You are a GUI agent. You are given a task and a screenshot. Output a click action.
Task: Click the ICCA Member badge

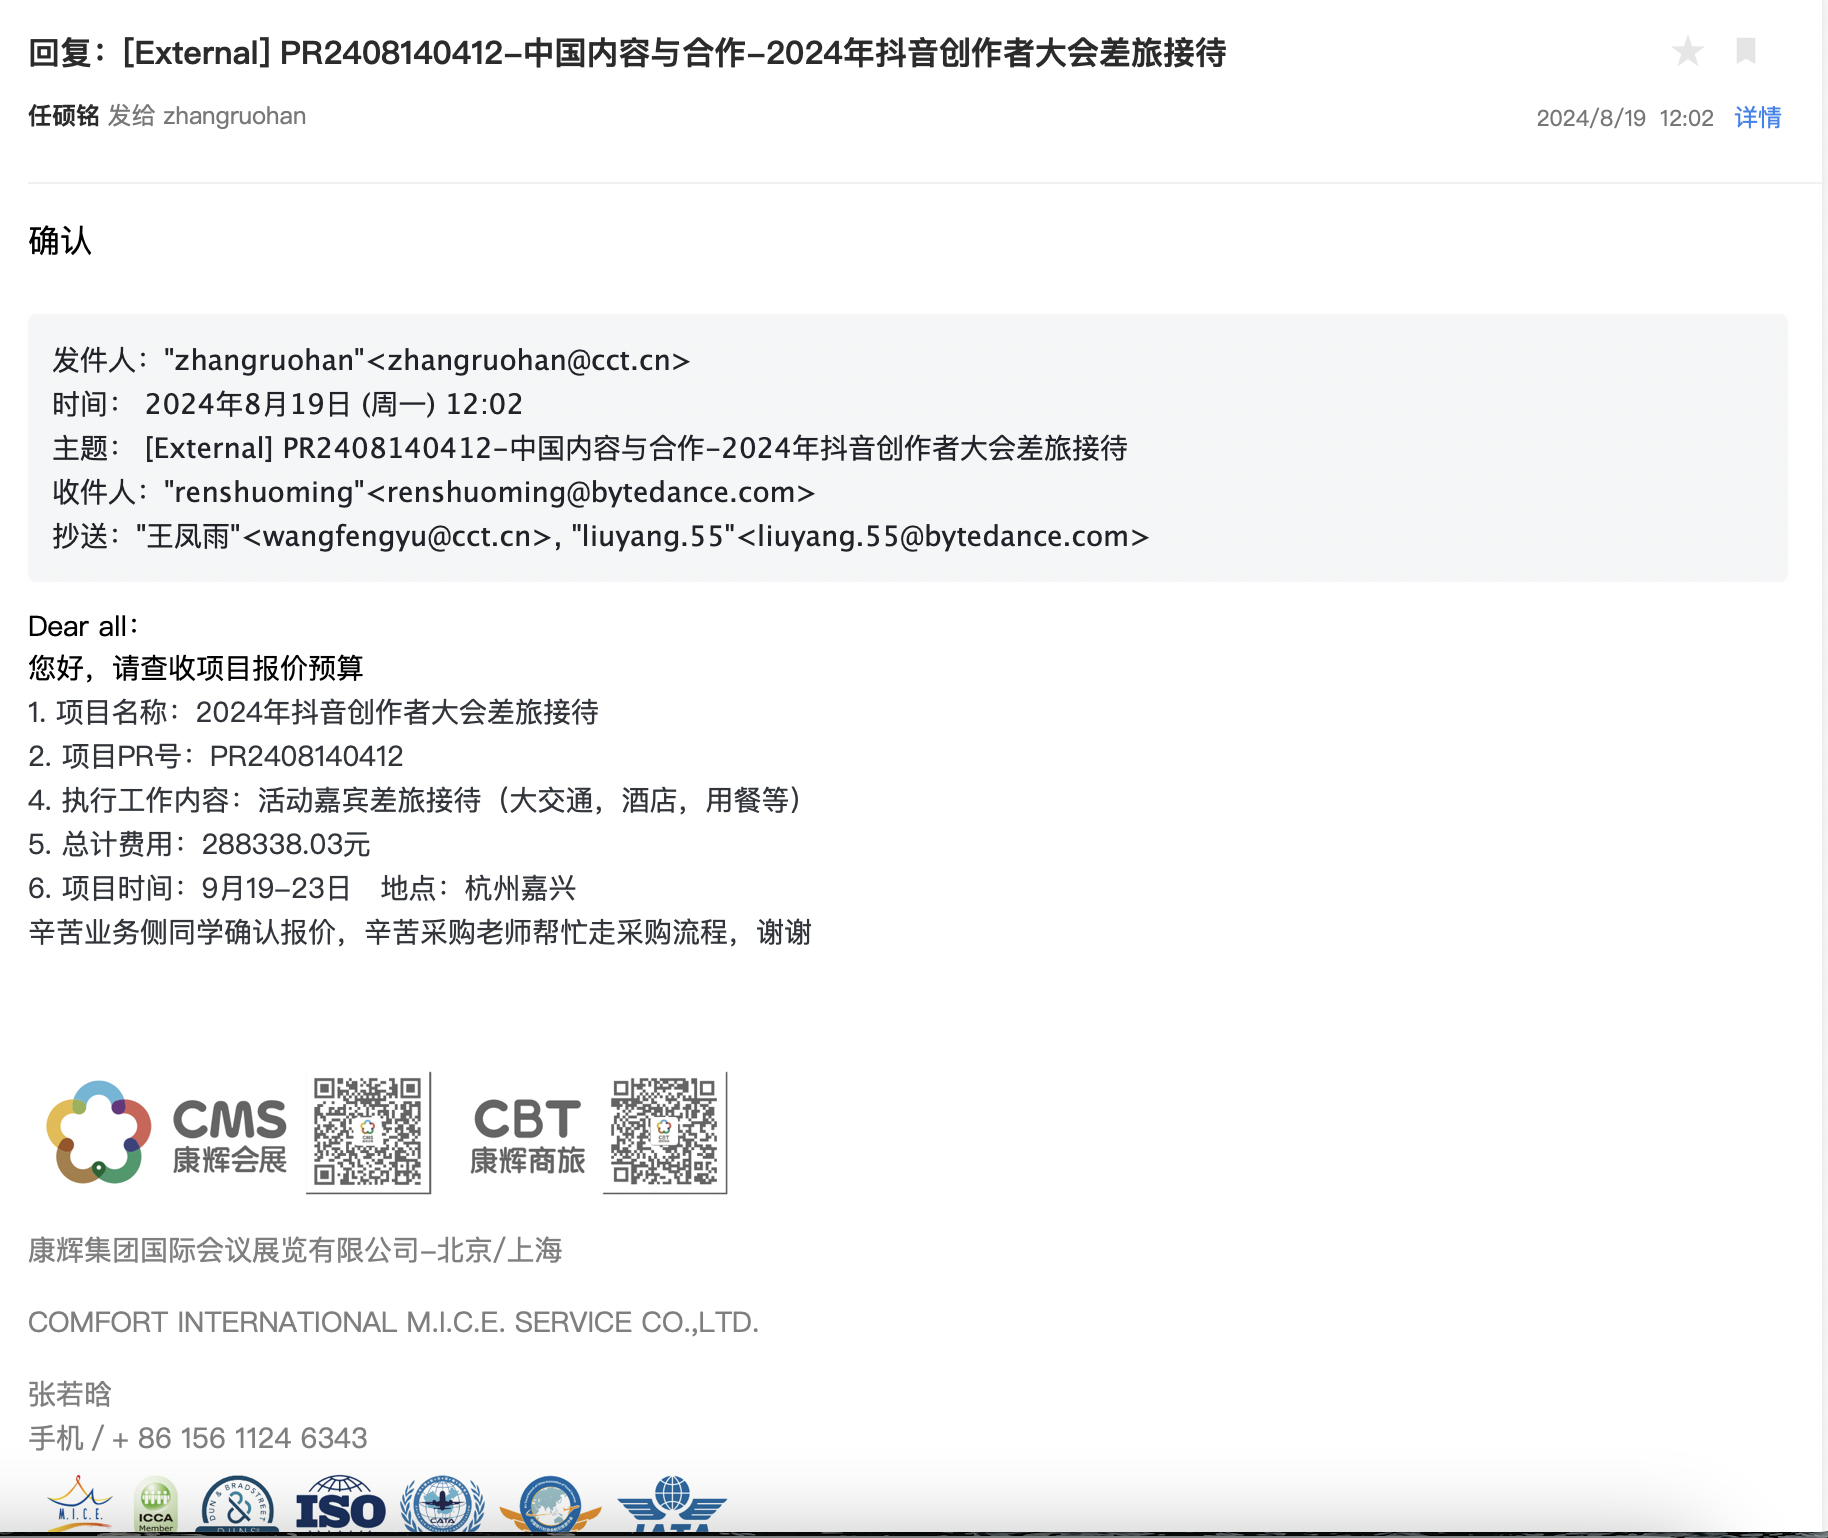point(156,1505)
